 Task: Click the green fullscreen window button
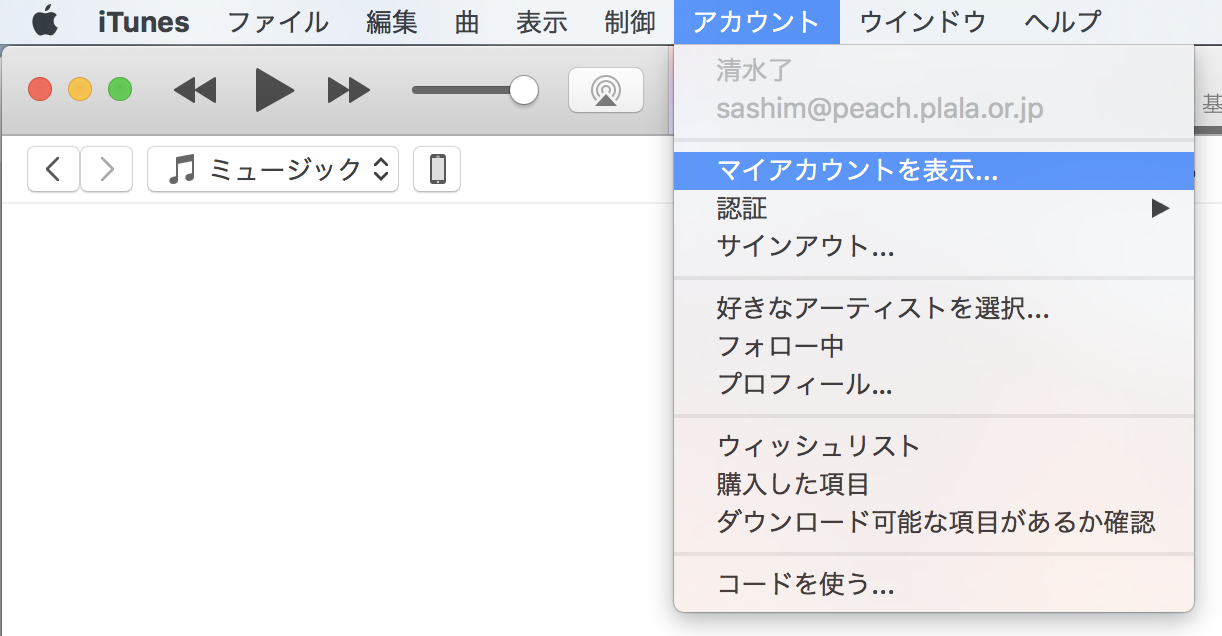pyautogui.click(x=120, y=89)
